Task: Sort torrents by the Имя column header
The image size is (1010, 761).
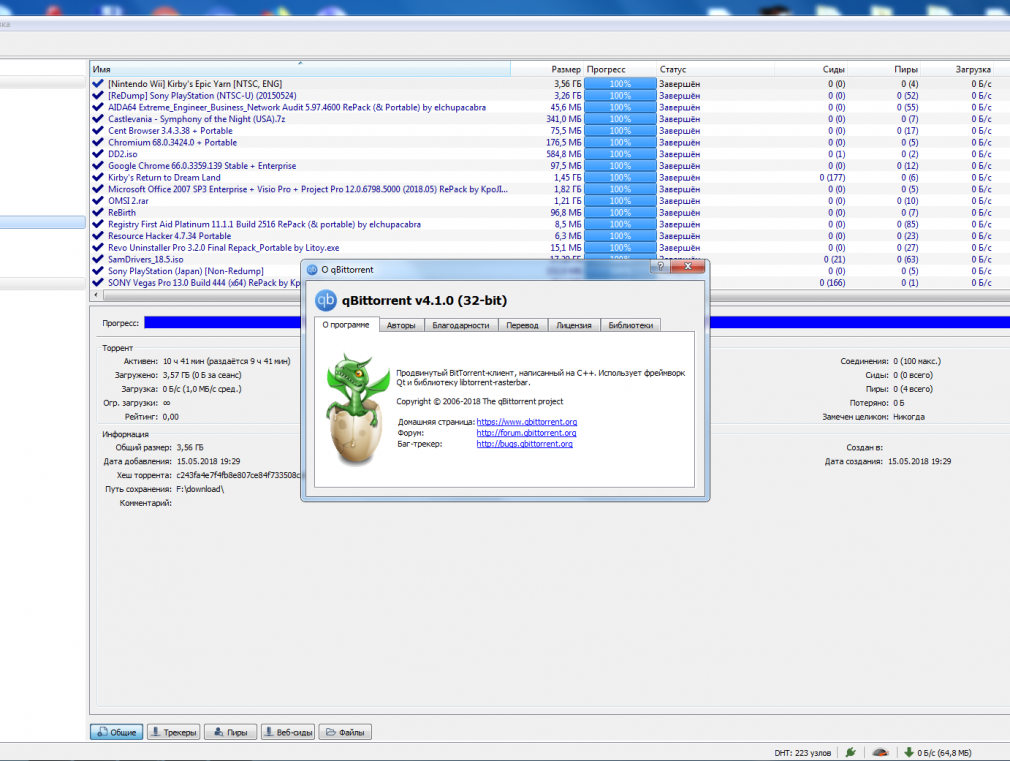Action: click(x=300, y=69)
